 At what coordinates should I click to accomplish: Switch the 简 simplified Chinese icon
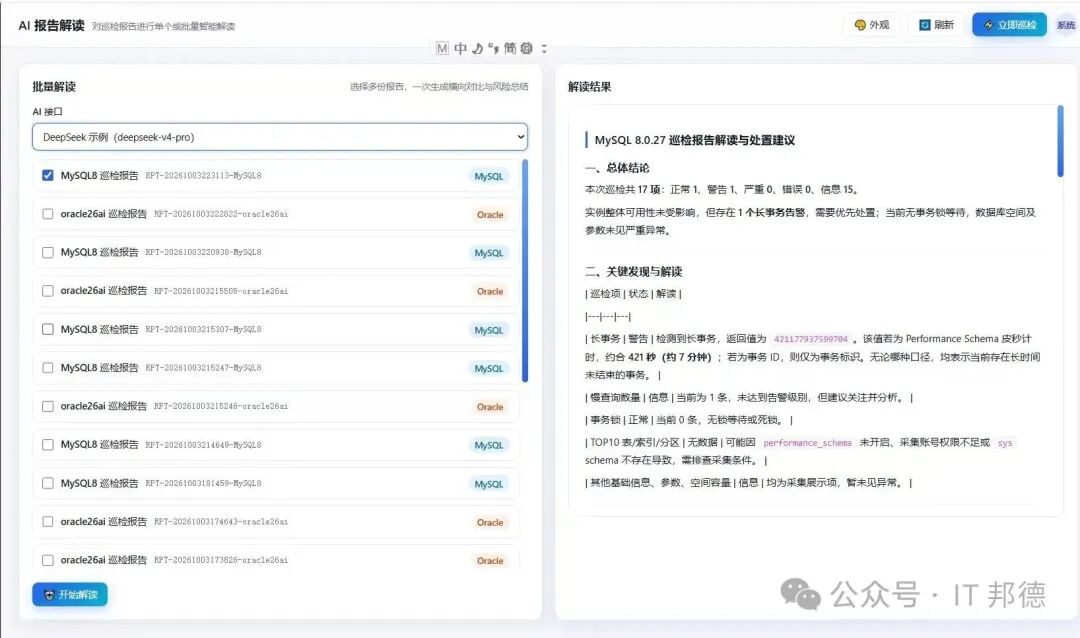pyautogui.click(x=510, y=48)
